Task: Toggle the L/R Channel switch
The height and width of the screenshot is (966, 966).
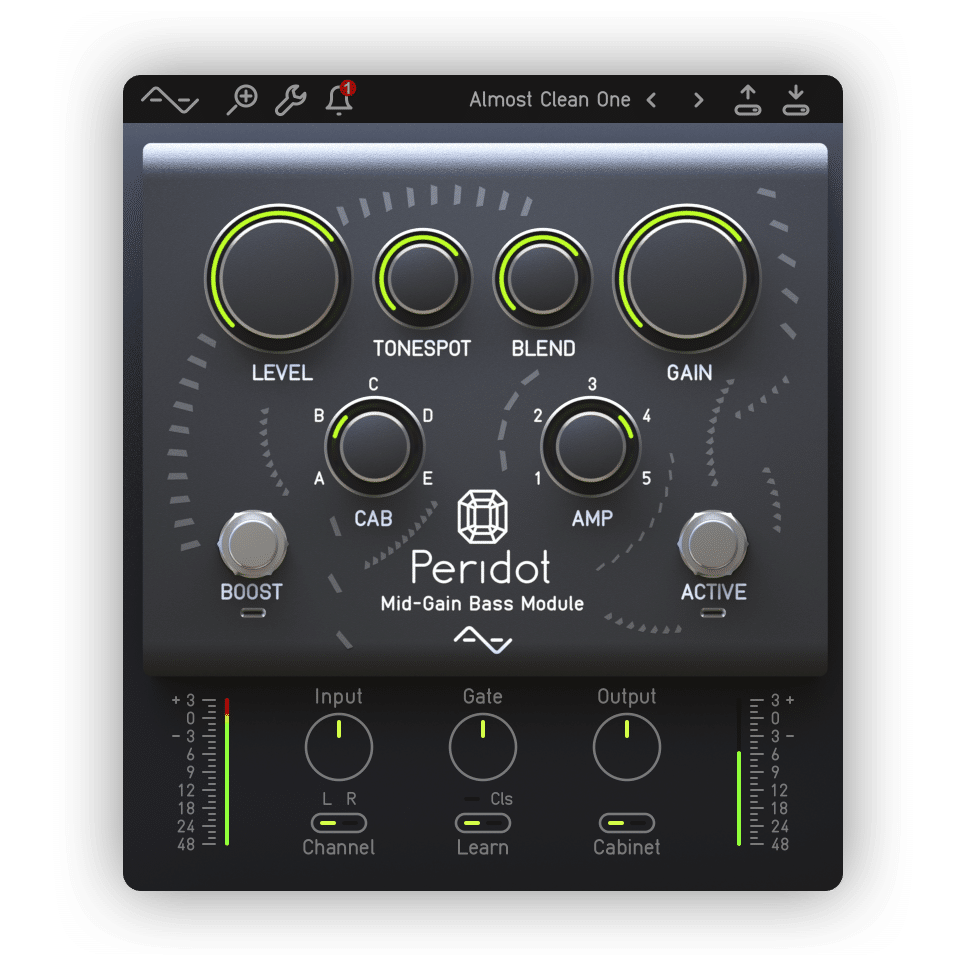Action: (338, 823)
